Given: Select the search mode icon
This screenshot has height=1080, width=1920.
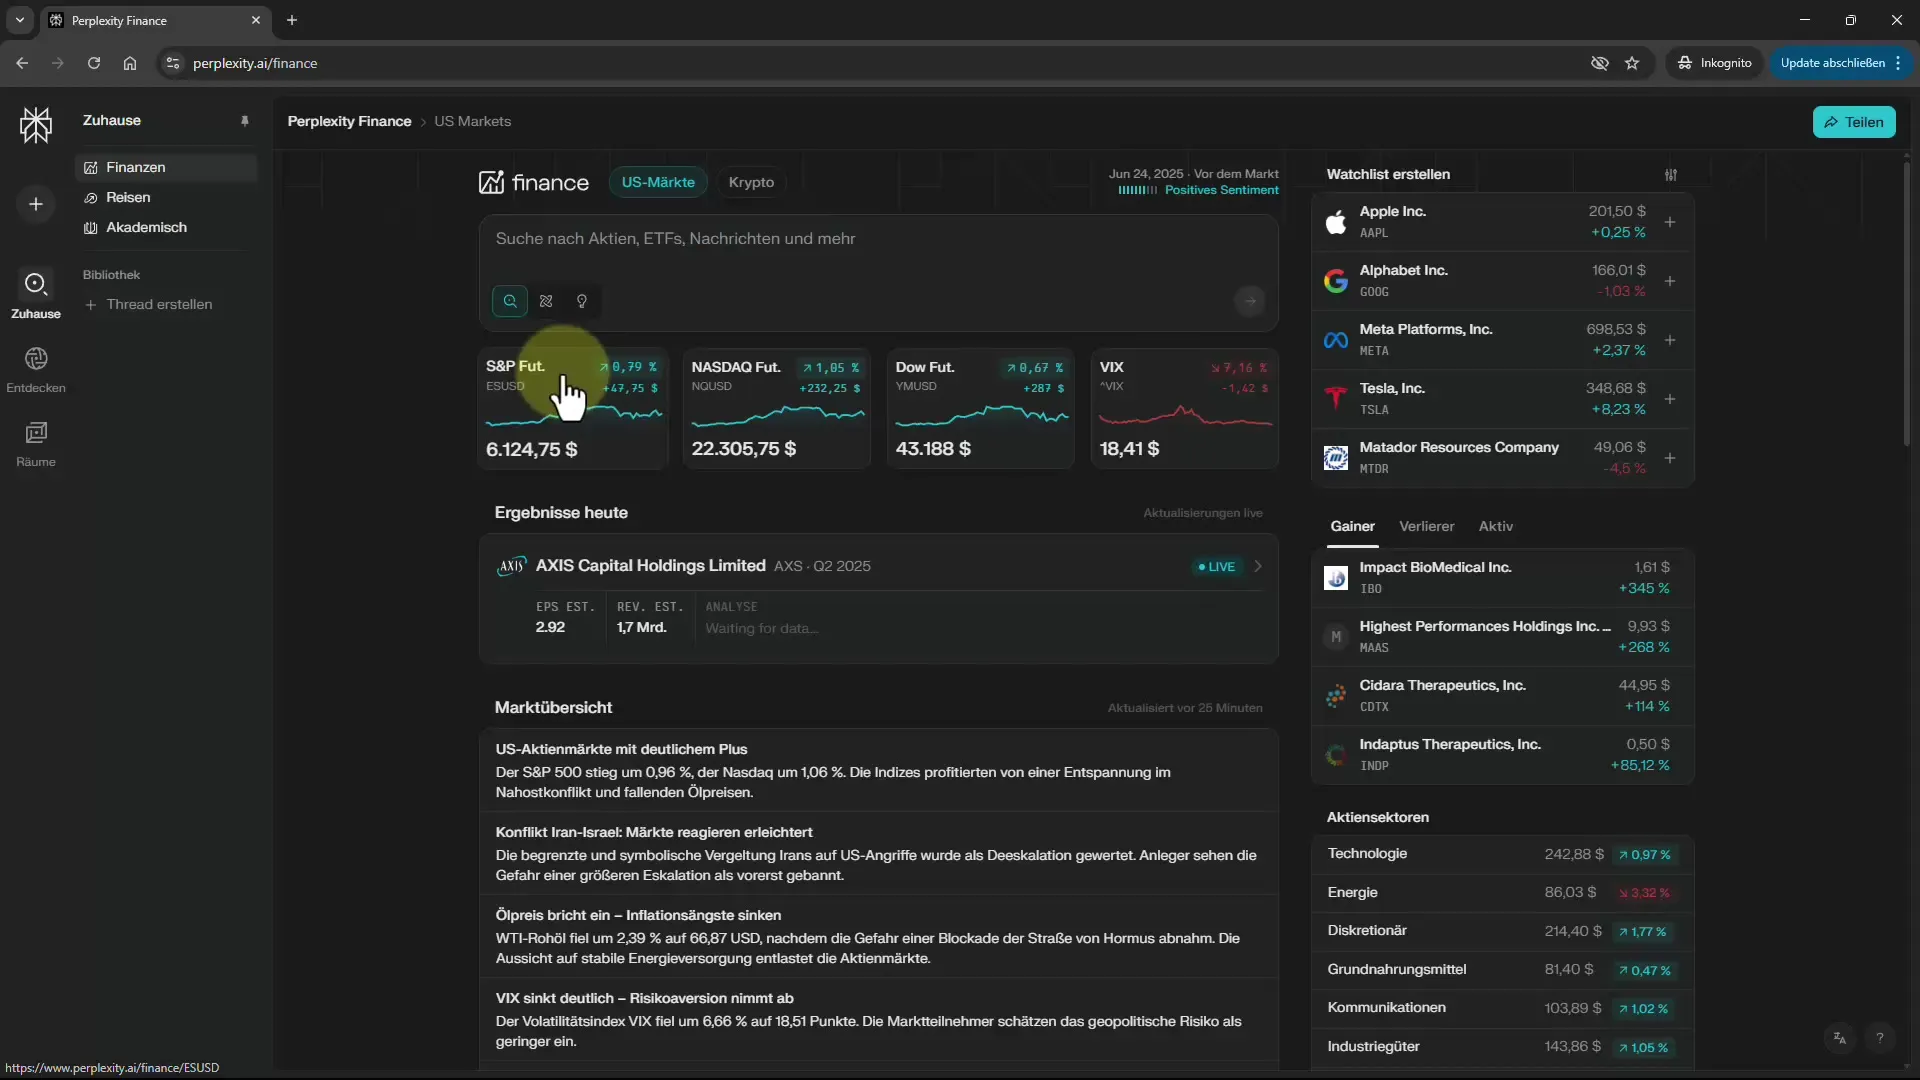Looking at the screenshot, I should pyautogui.click(x=510, y=301).
